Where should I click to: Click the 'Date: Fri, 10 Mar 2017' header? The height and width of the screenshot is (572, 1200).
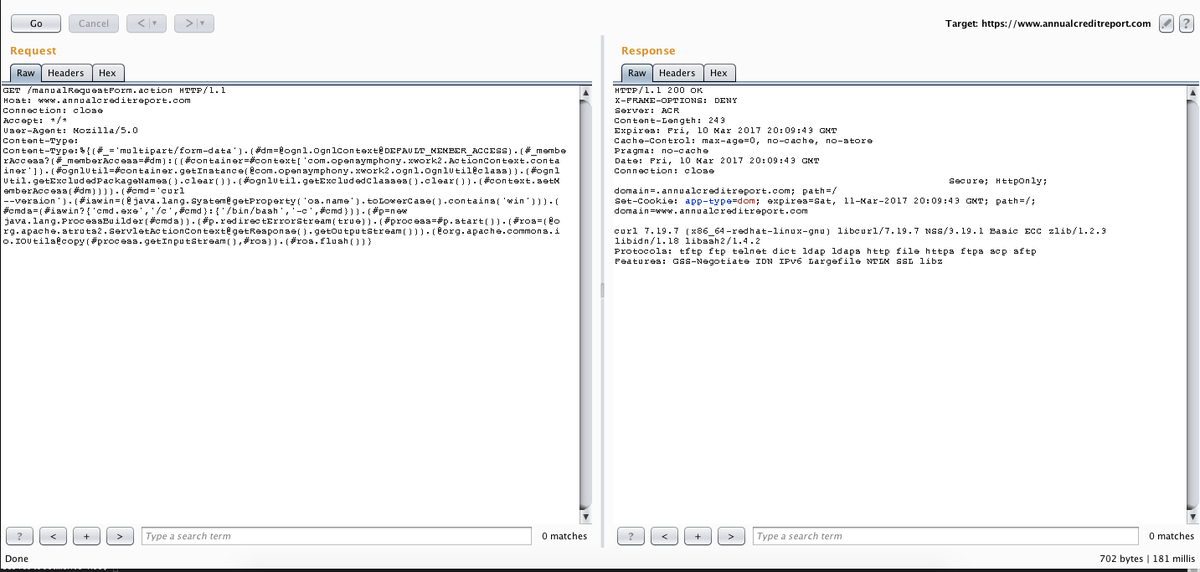tap(716, 160)
